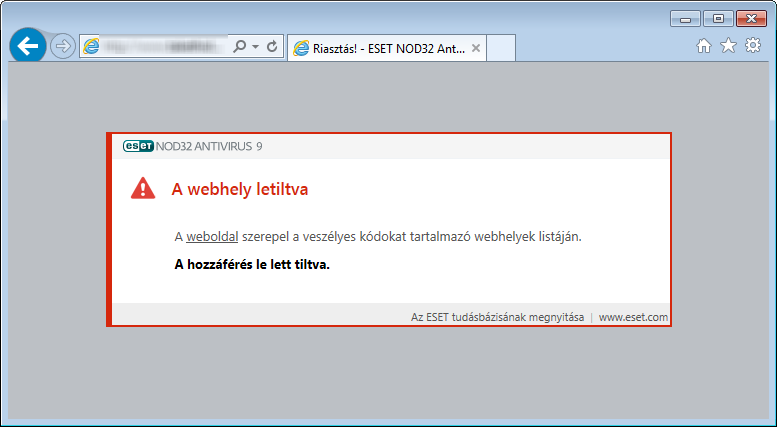Open the Tools gear menu
Screen dimensions: 777x427
(x=753, y=46)
